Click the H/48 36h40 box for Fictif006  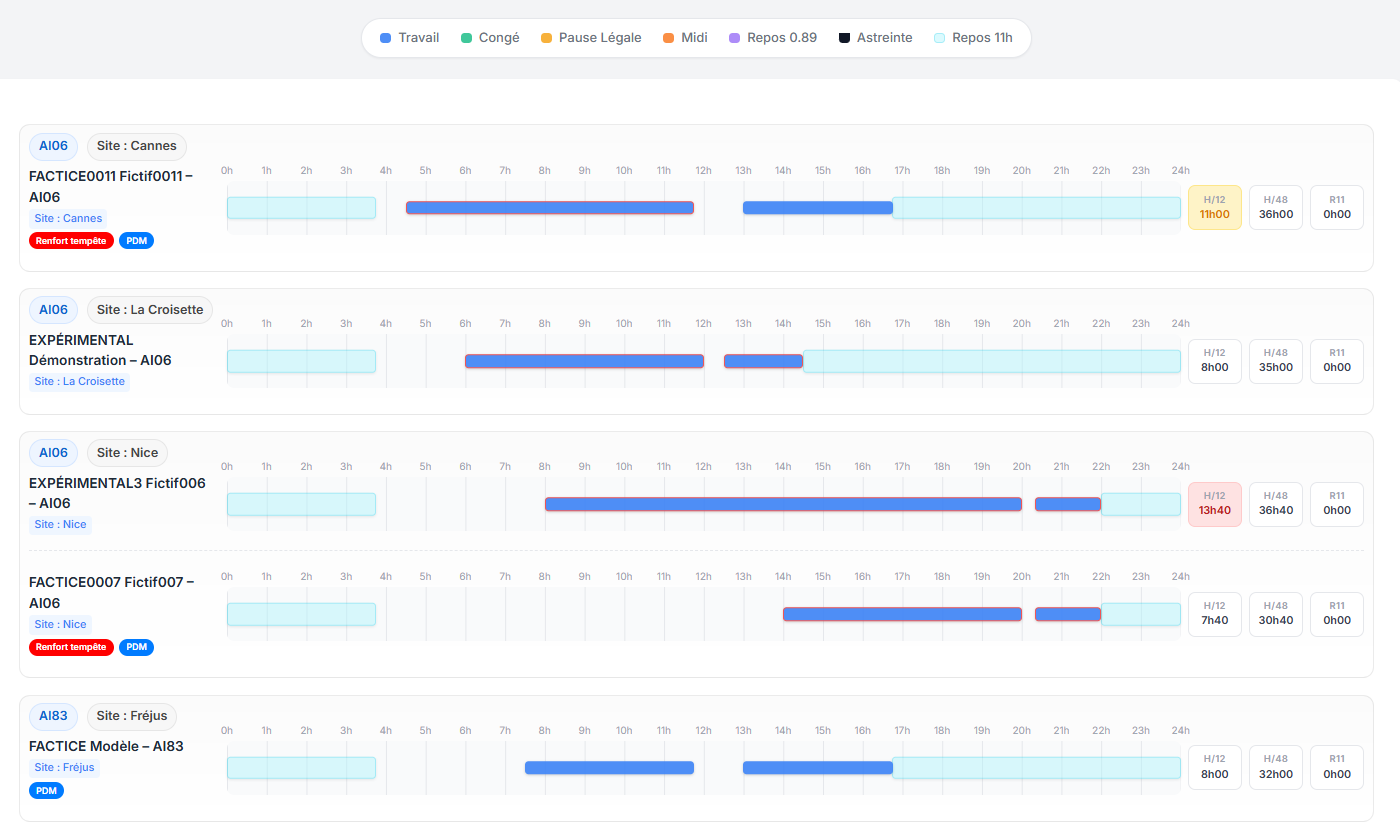pos(1276,504)
